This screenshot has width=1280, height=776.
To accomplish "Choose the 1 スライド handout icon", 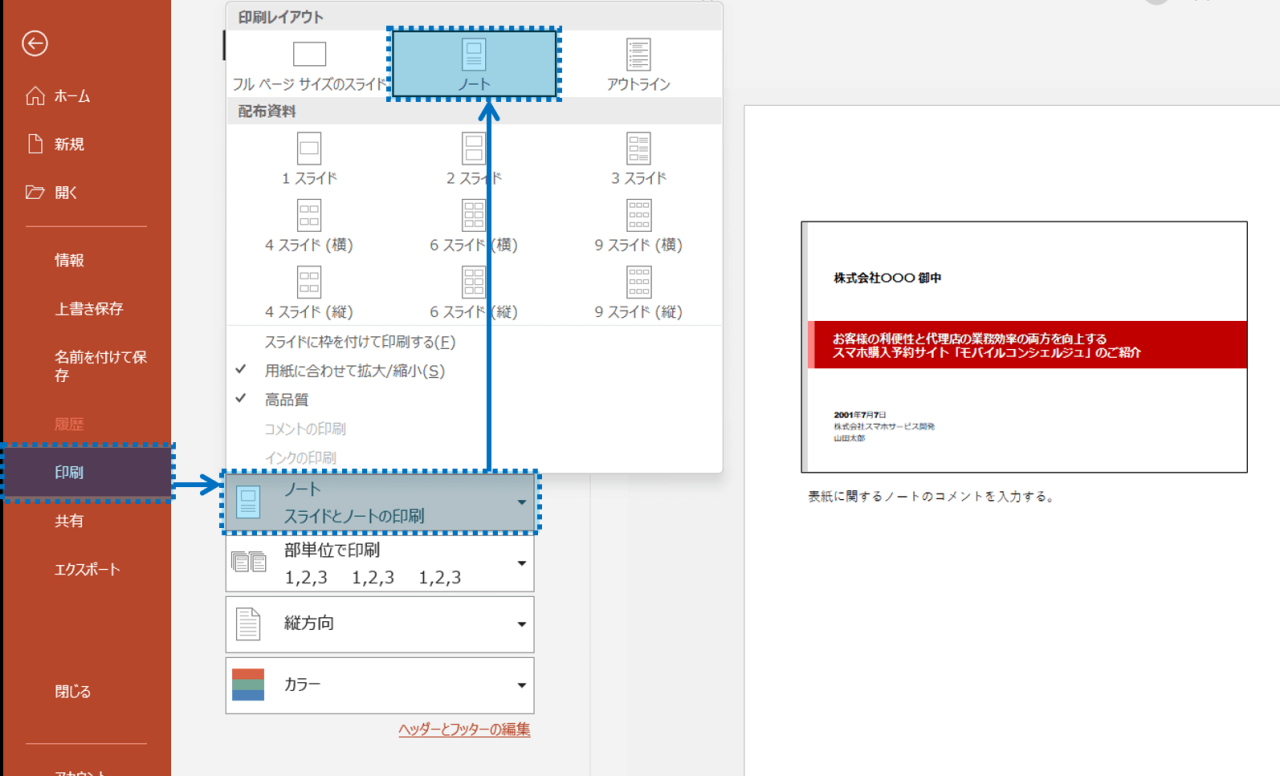I will point(309,149).
